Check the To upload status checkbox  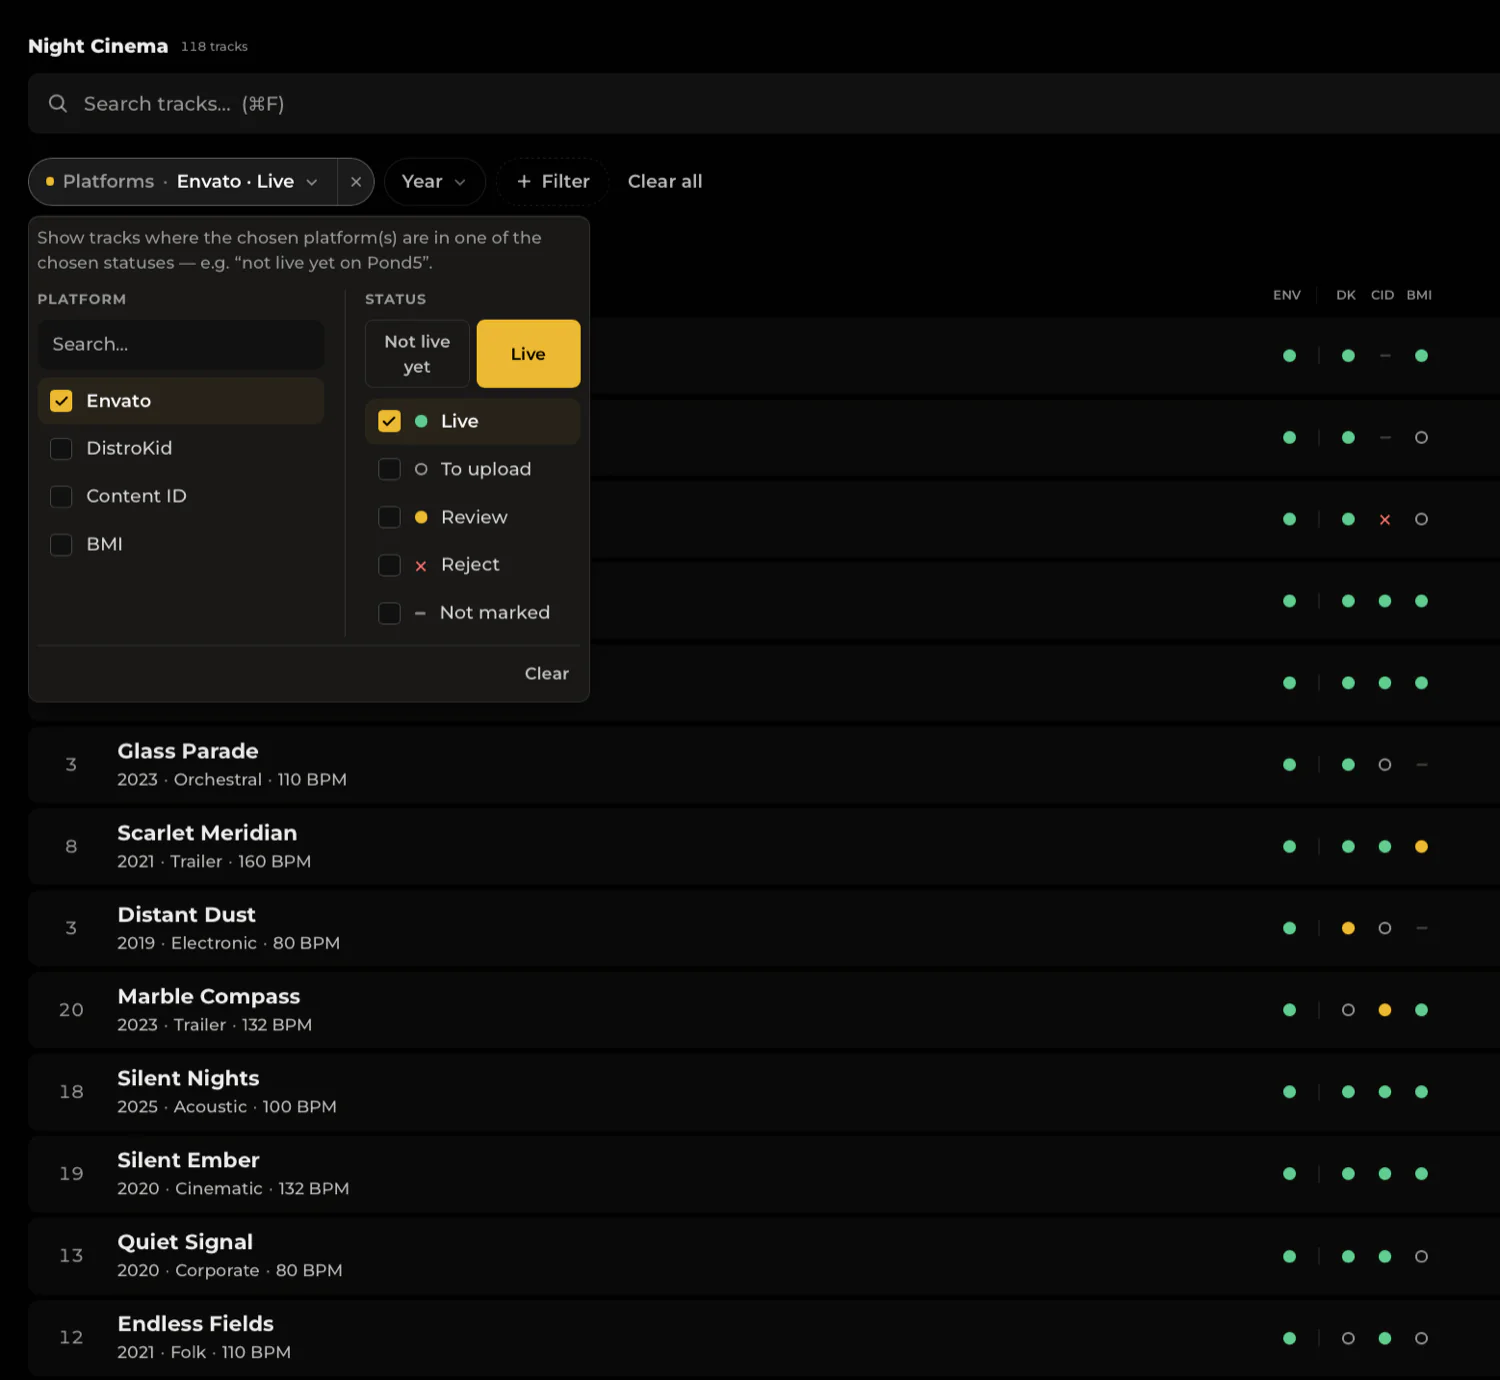[x=389, y=469]
